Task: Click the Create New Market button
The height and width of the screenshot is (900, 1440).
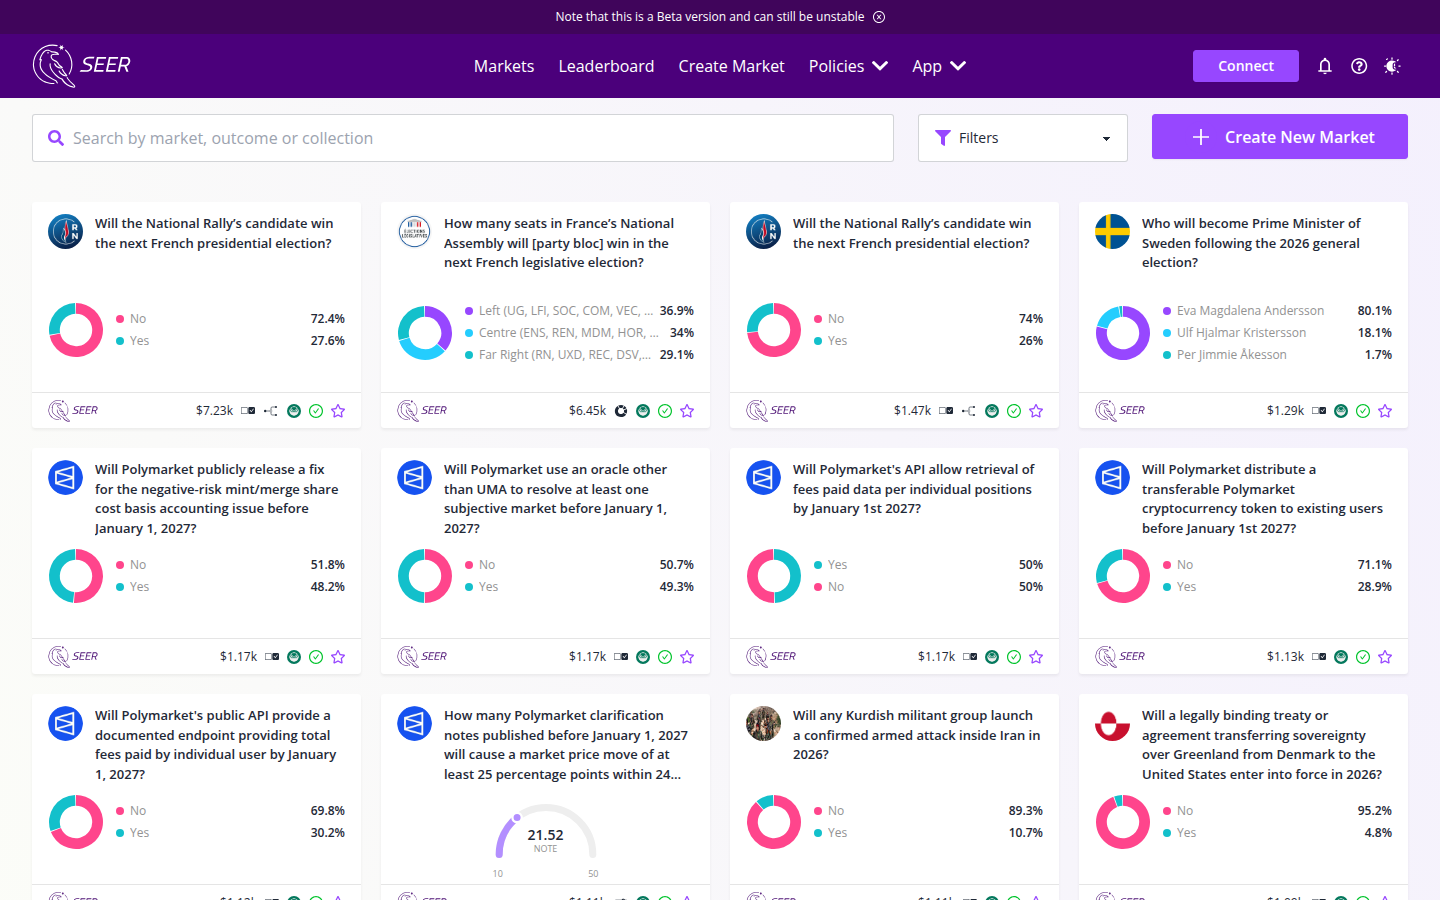Action: tap(1280, 137)
